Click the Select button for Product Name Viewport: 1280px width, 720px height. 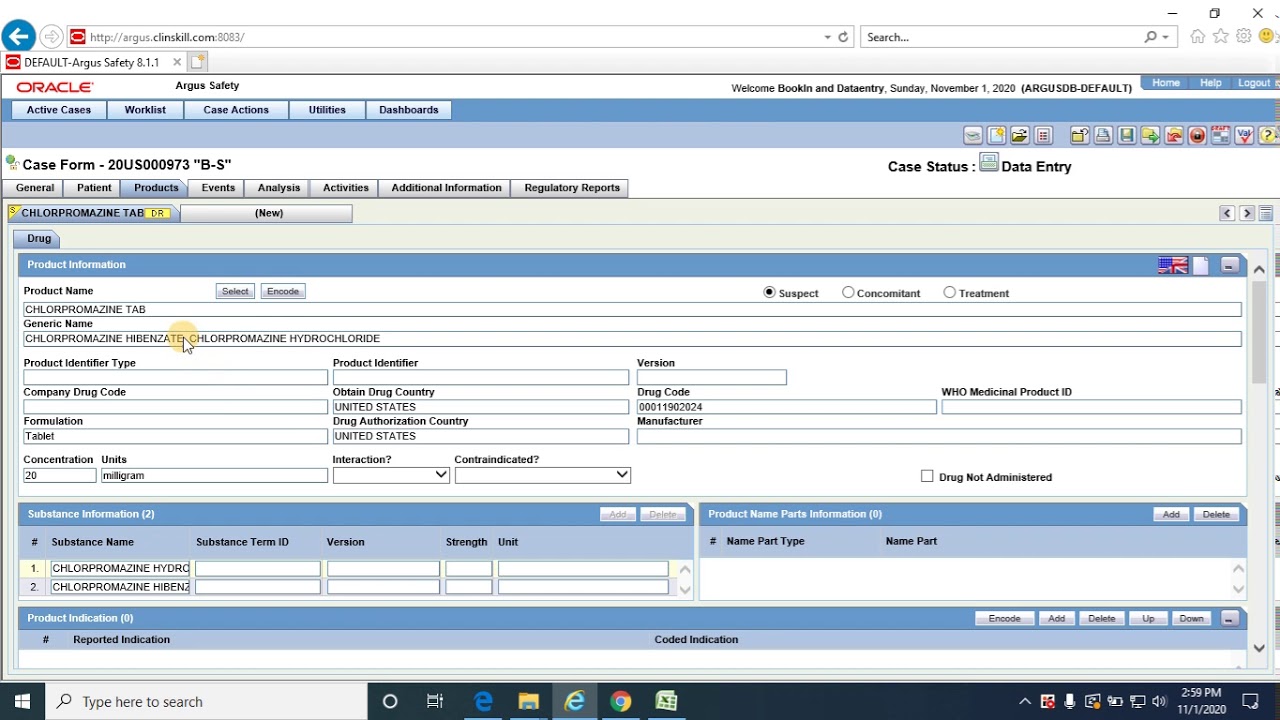[x=235, y=291]
